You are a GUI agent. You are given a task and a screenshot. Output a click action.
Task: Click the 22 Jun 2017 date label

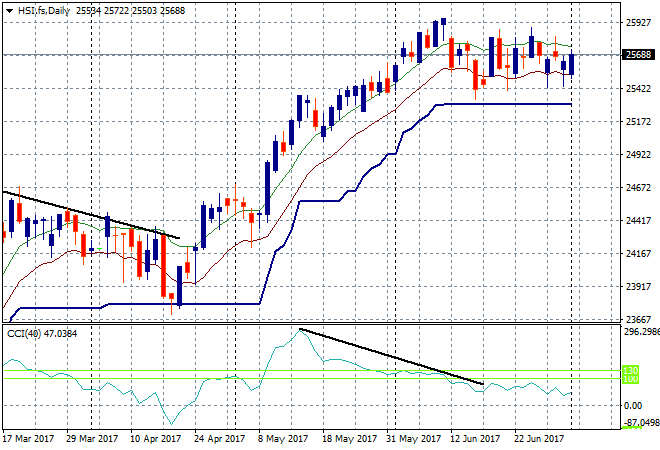(539, 439)
